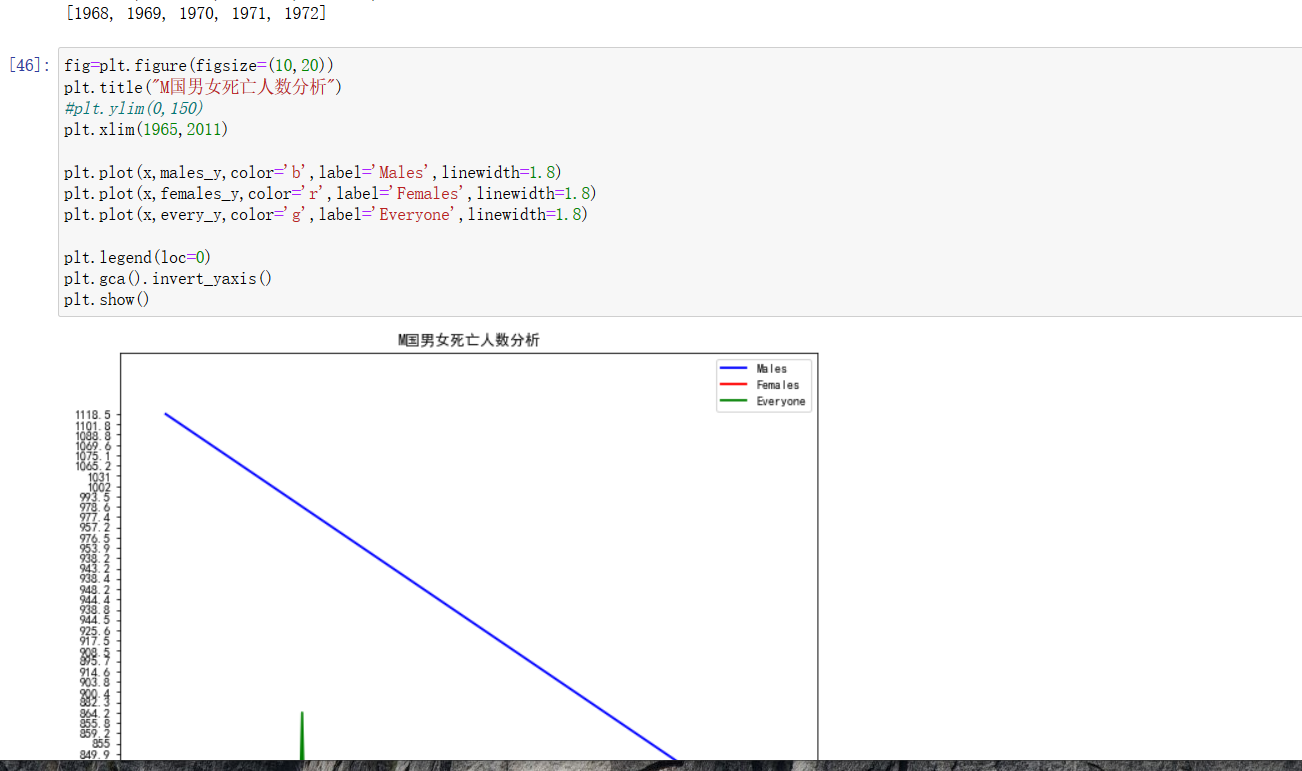Click the plt.show() code line
Screen dimensions: 1302x771
point(106,299)
